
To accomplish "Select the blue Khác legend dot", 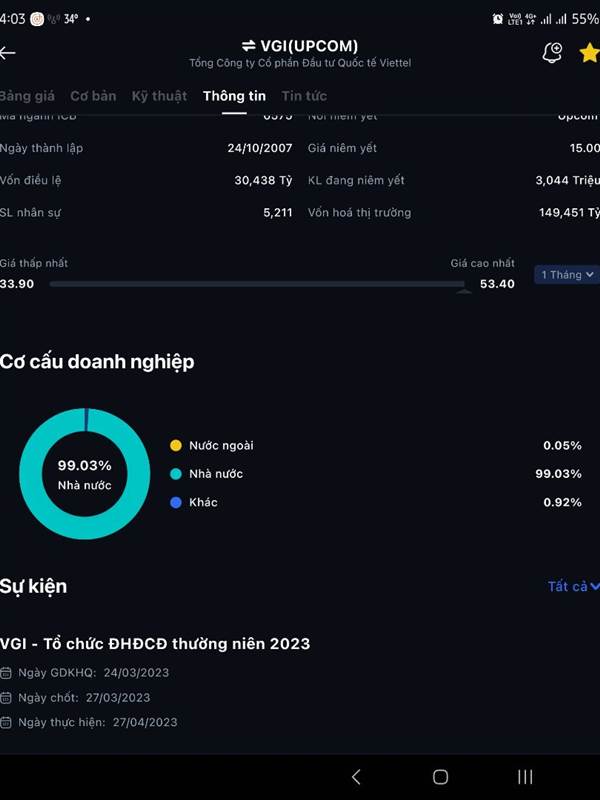I will point(176,503).
